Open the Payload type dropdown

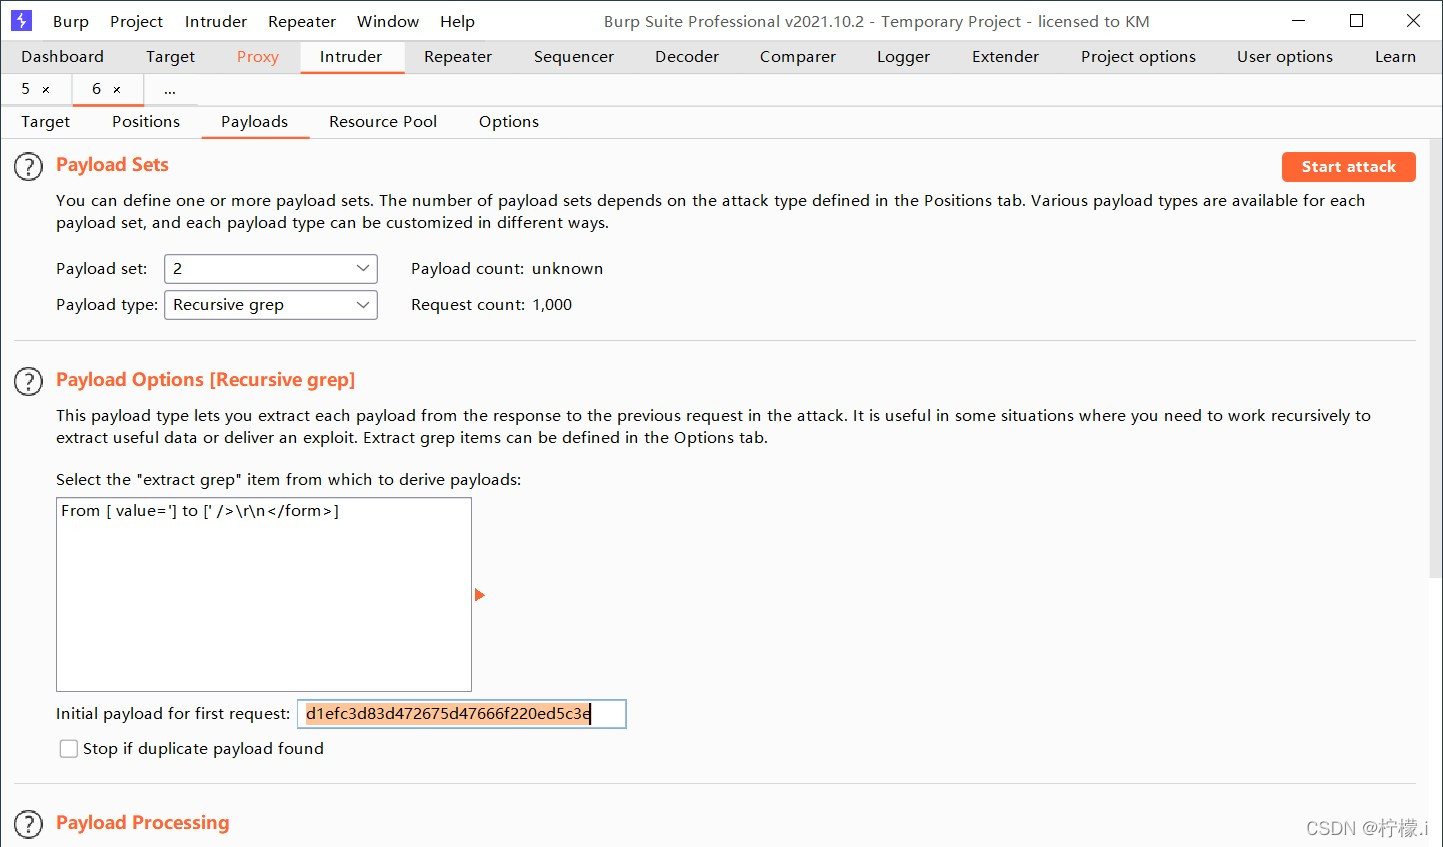coord(271,305)
